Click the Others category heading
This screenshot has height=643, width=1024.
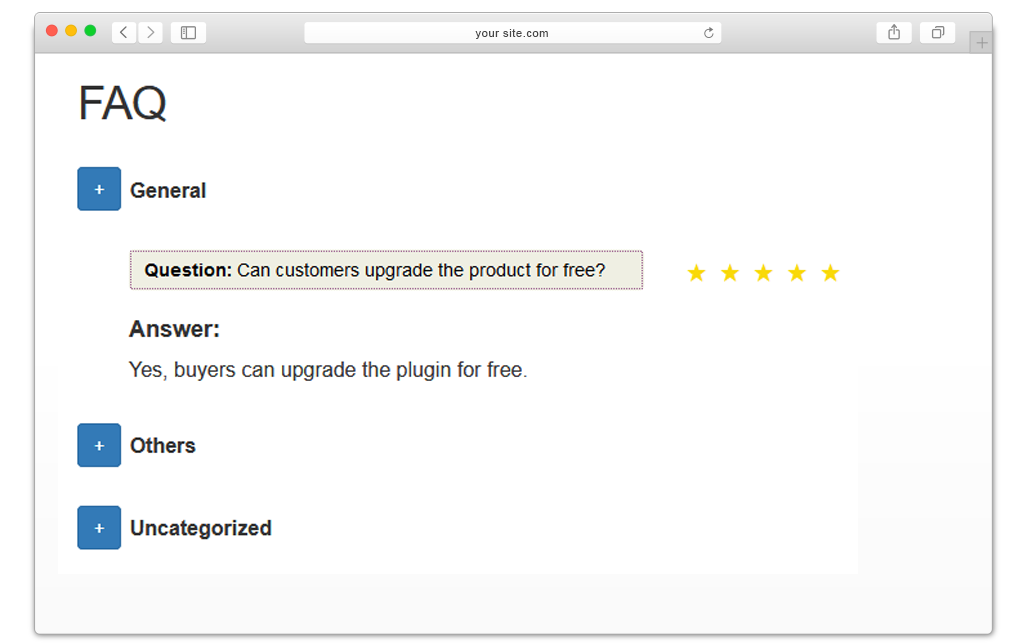click(163, 445)
